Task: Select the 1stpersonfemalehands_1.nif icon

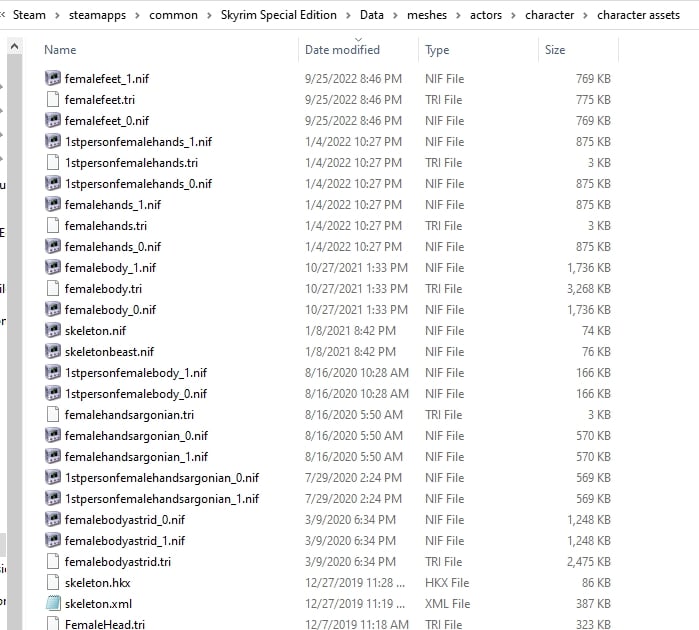Action: tap(53, 141)
